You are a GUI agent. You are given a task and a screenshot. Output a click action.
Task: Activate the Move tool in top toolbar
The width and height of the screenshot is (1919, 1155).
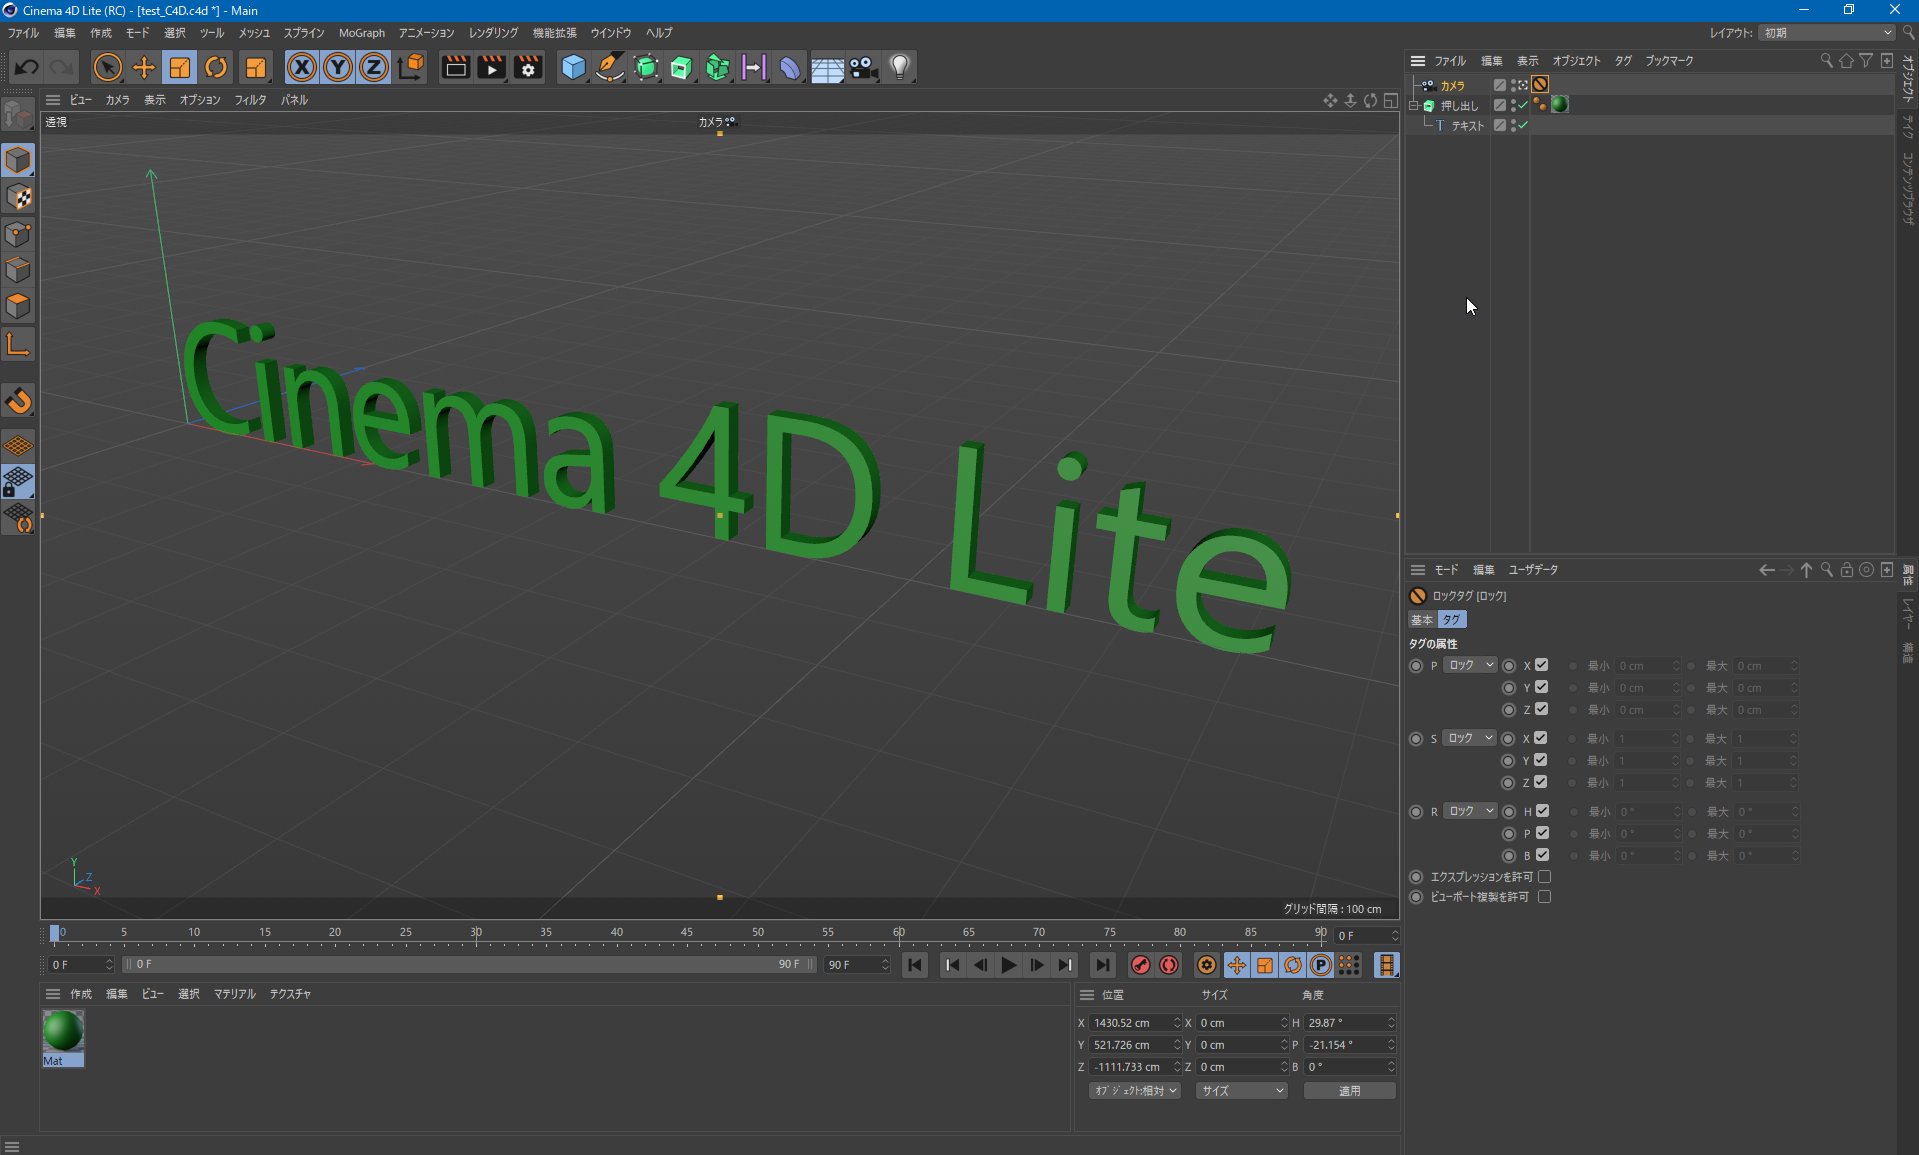coord(143,67)
